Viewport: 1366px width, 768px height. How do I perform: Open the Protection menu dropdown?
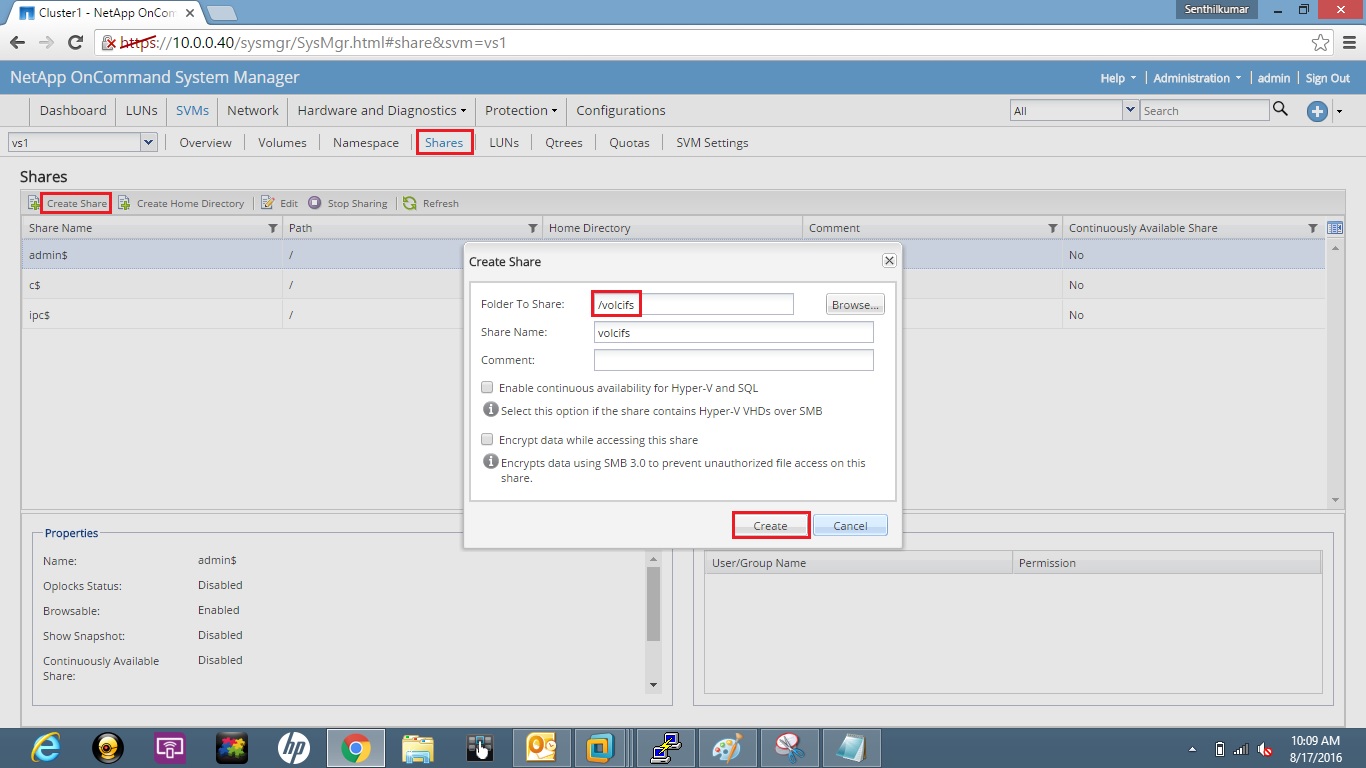pyautogui.click(x=520, y=110)
